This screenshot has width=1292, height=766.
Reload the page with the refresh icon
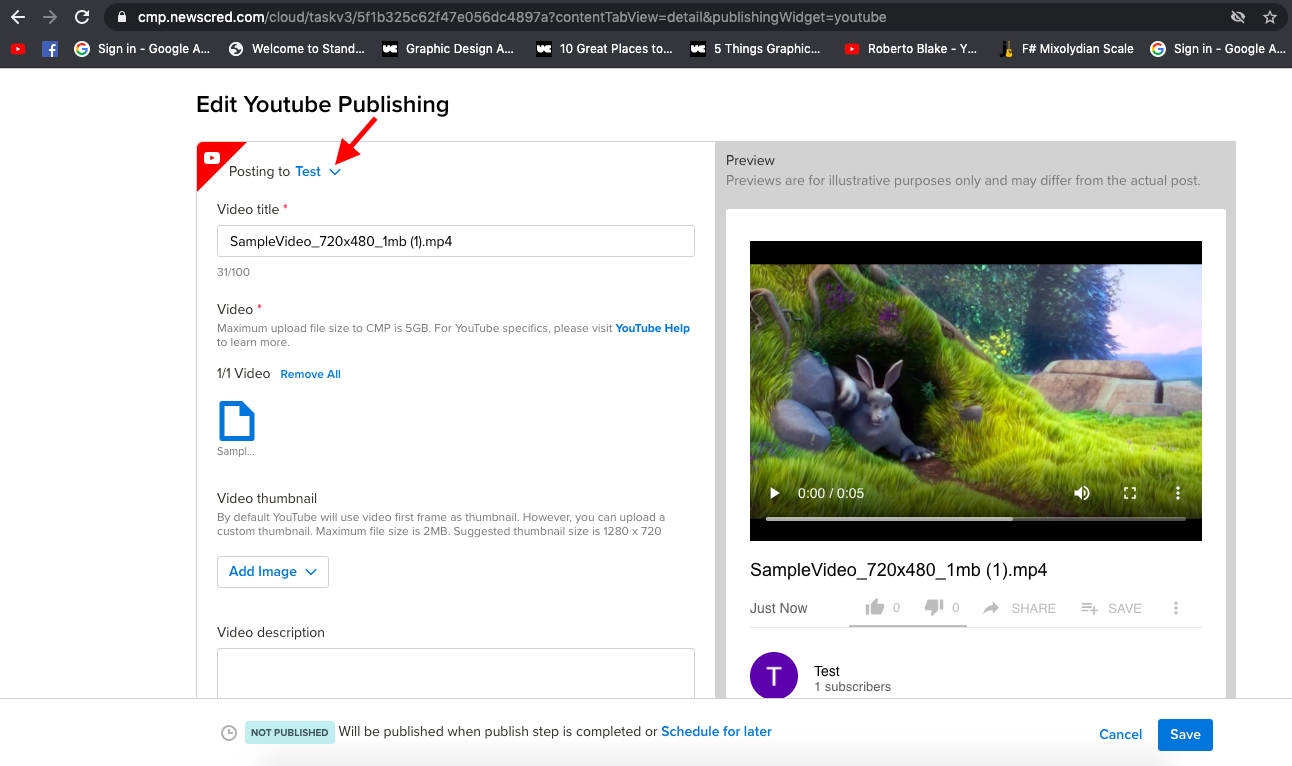82,17
